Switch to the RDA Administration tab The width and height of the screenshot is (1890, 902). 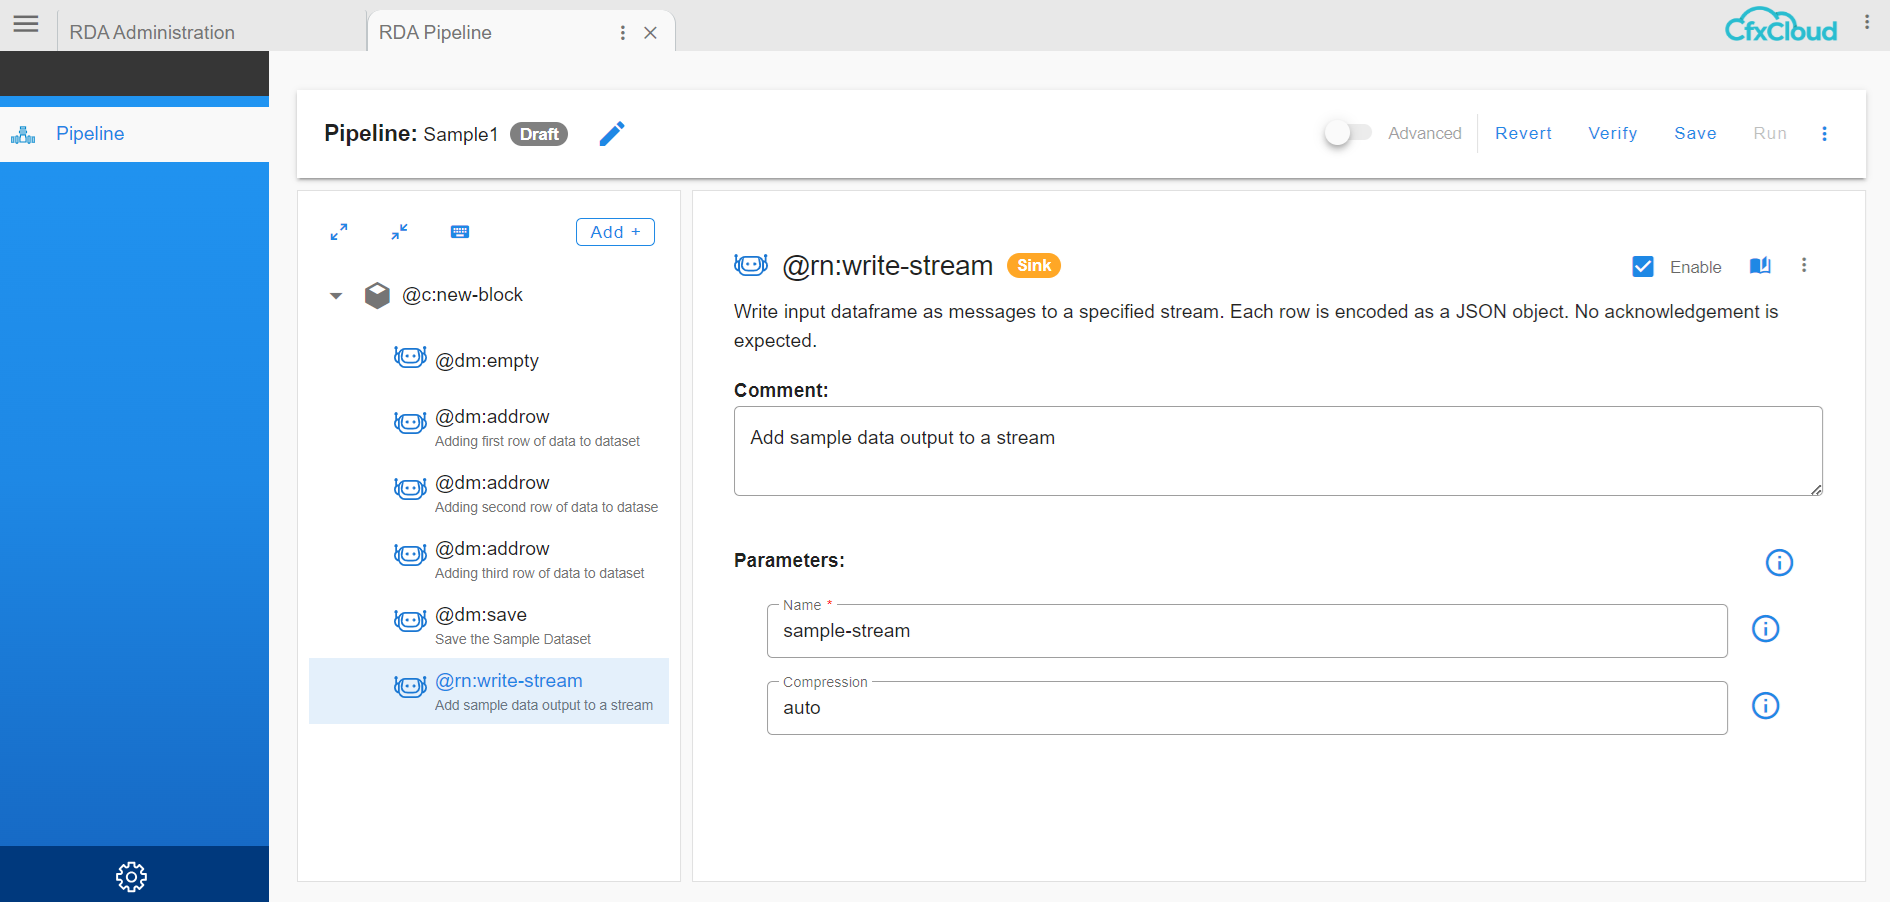point(152,31)
